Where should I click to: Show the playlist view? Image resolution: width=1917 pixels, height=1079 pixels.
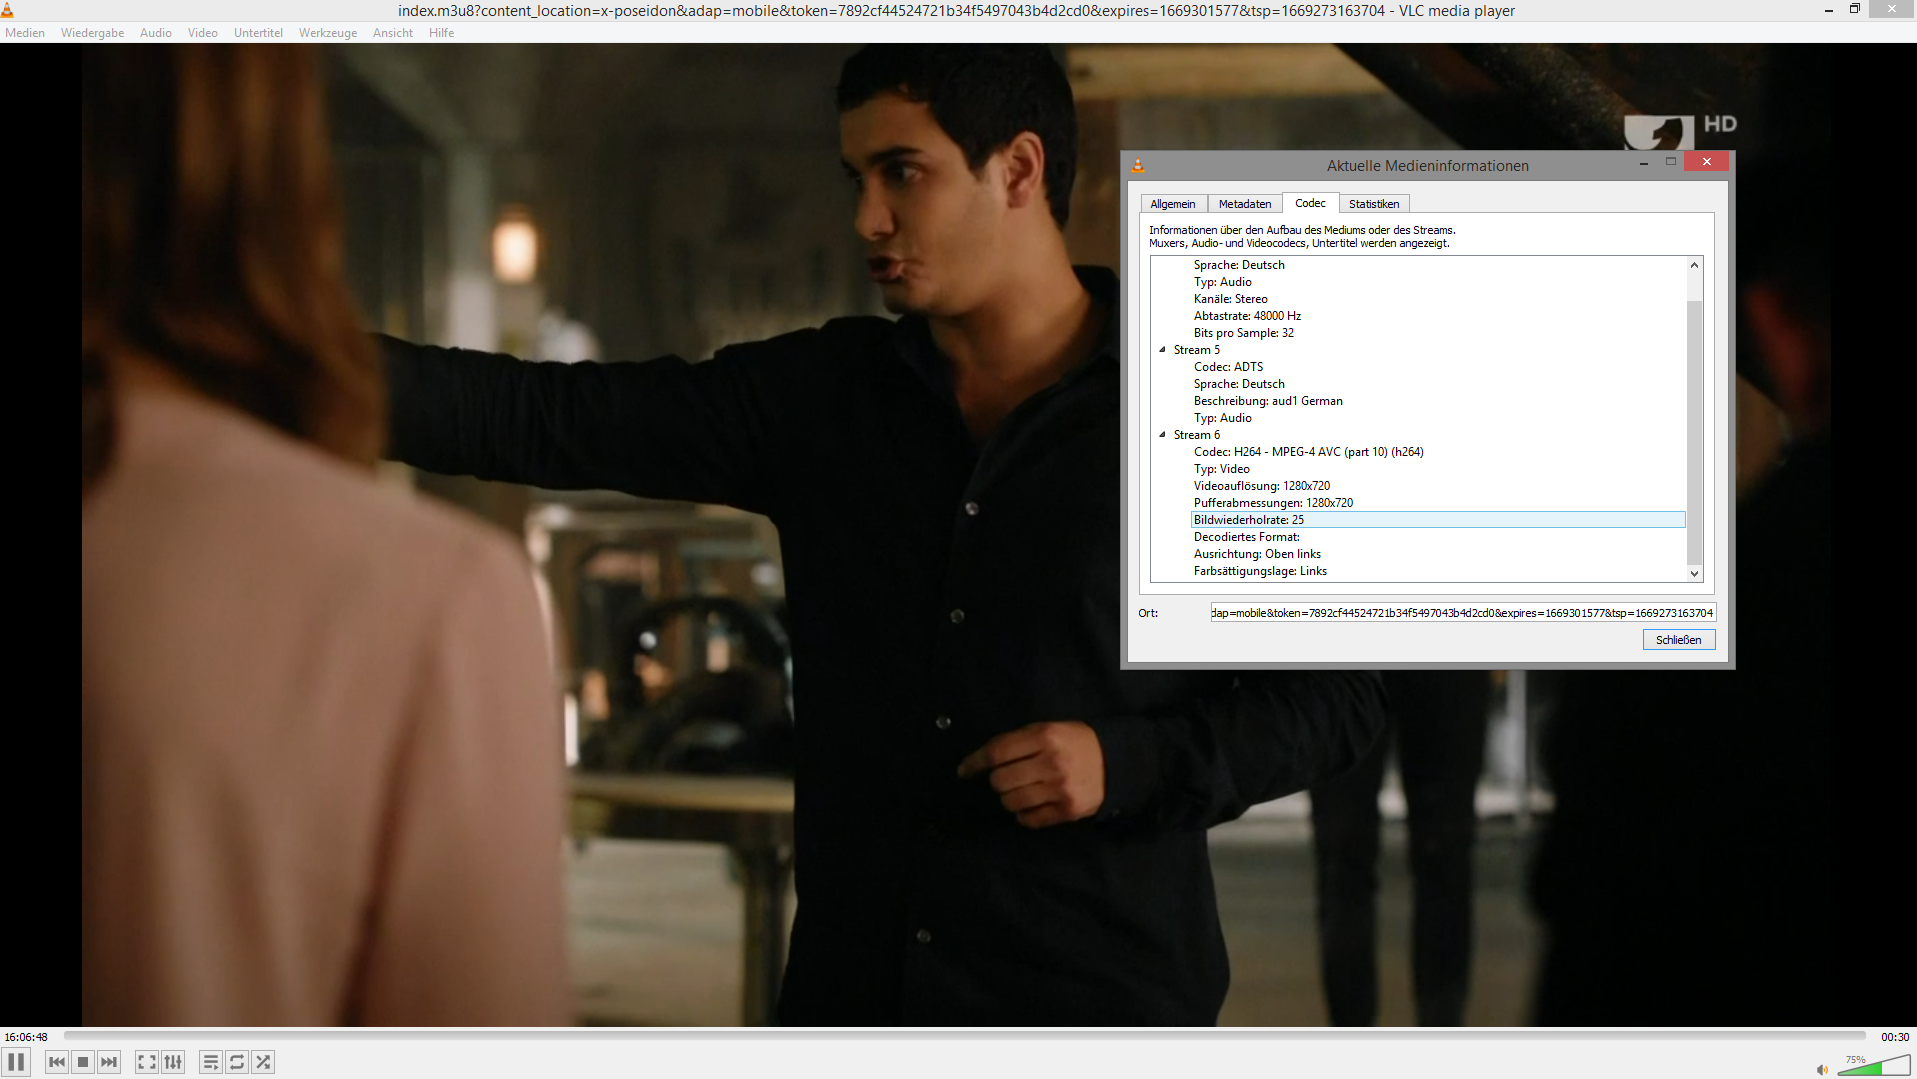(211, 1062)
